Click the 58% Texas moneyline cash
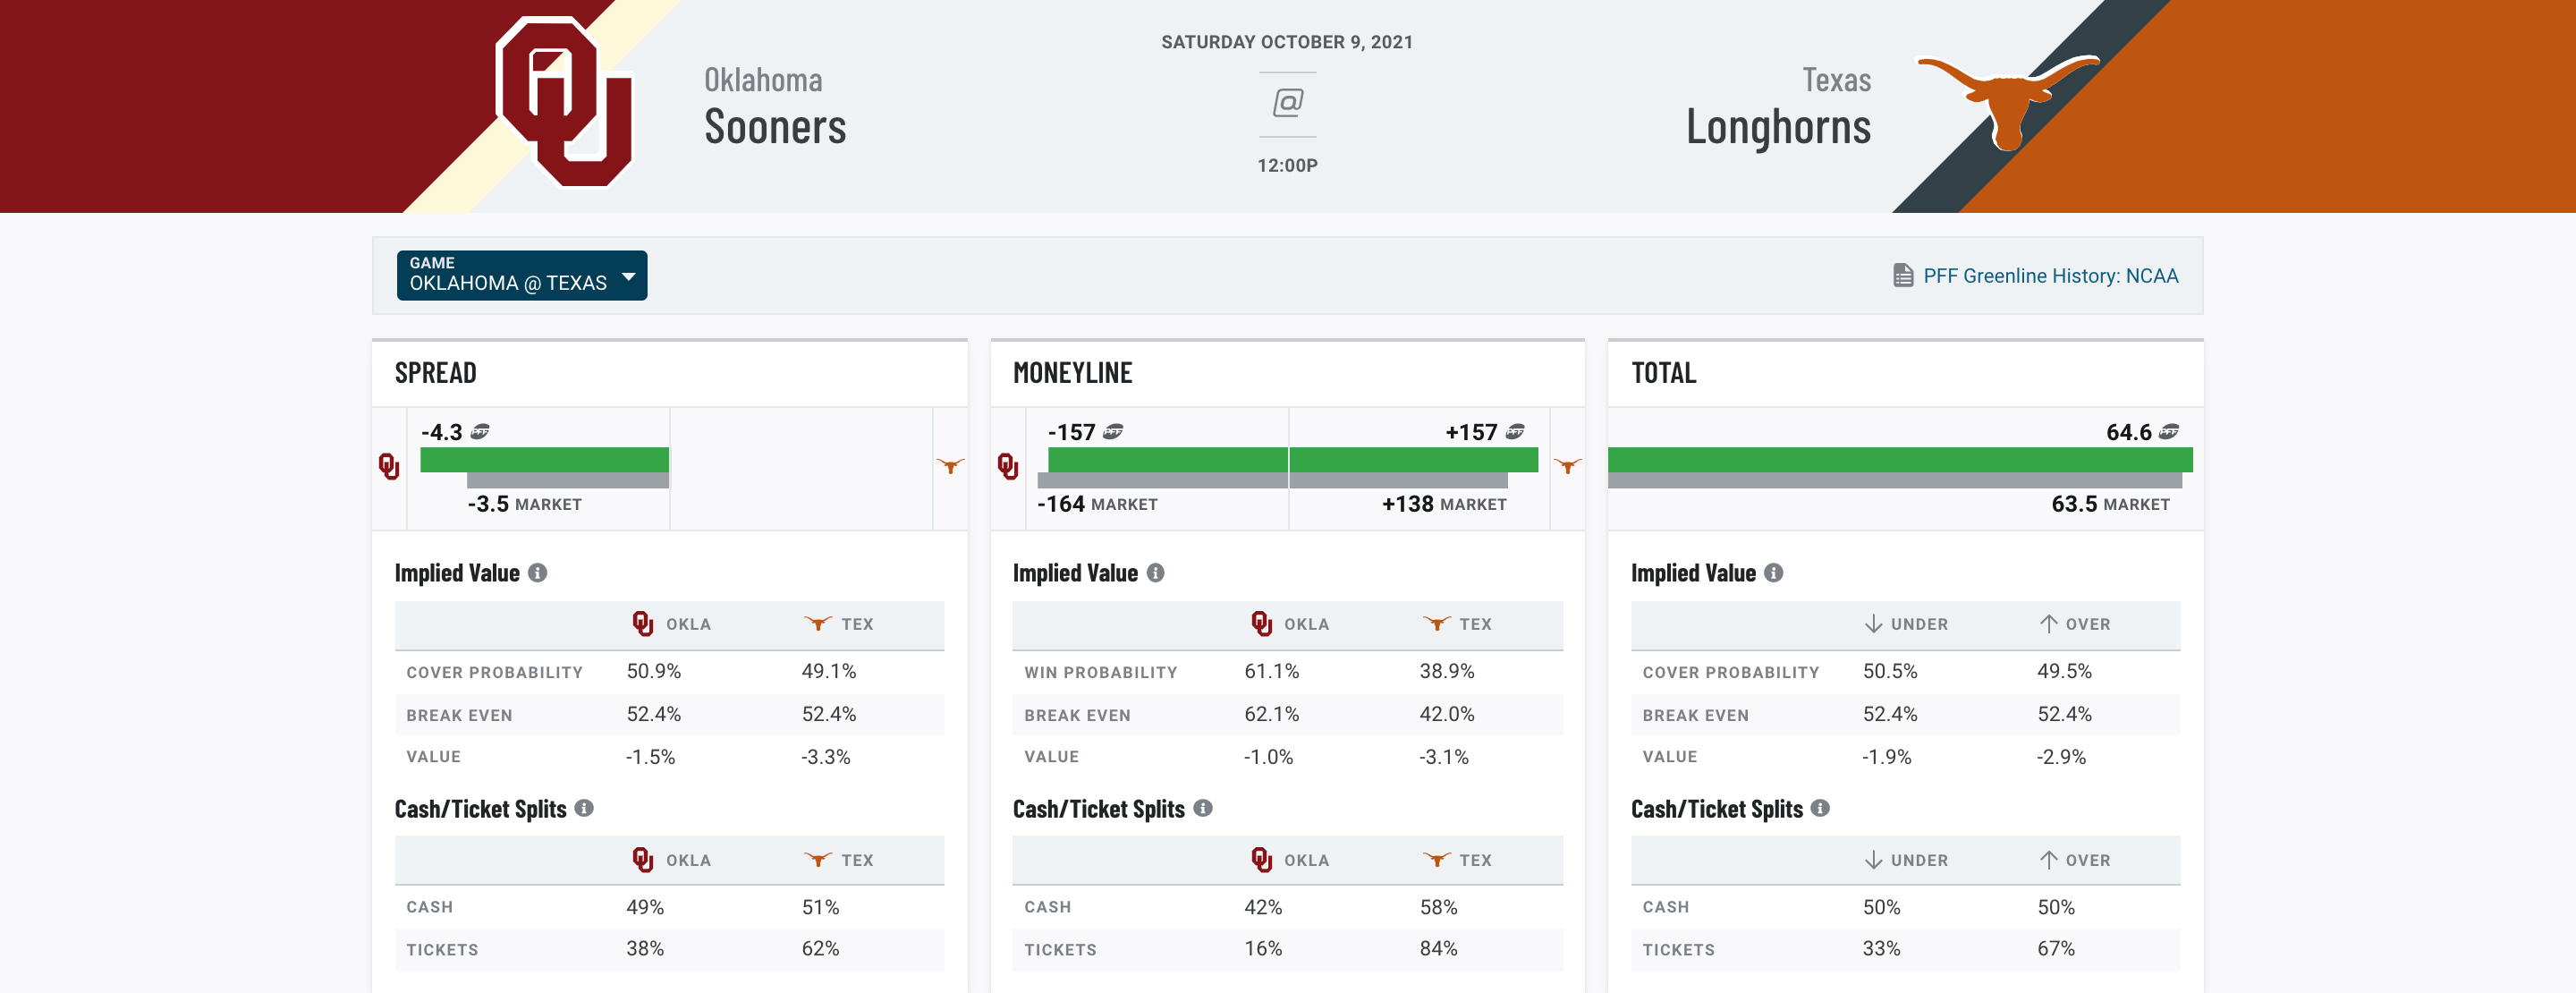 (x=1438, y=907)
